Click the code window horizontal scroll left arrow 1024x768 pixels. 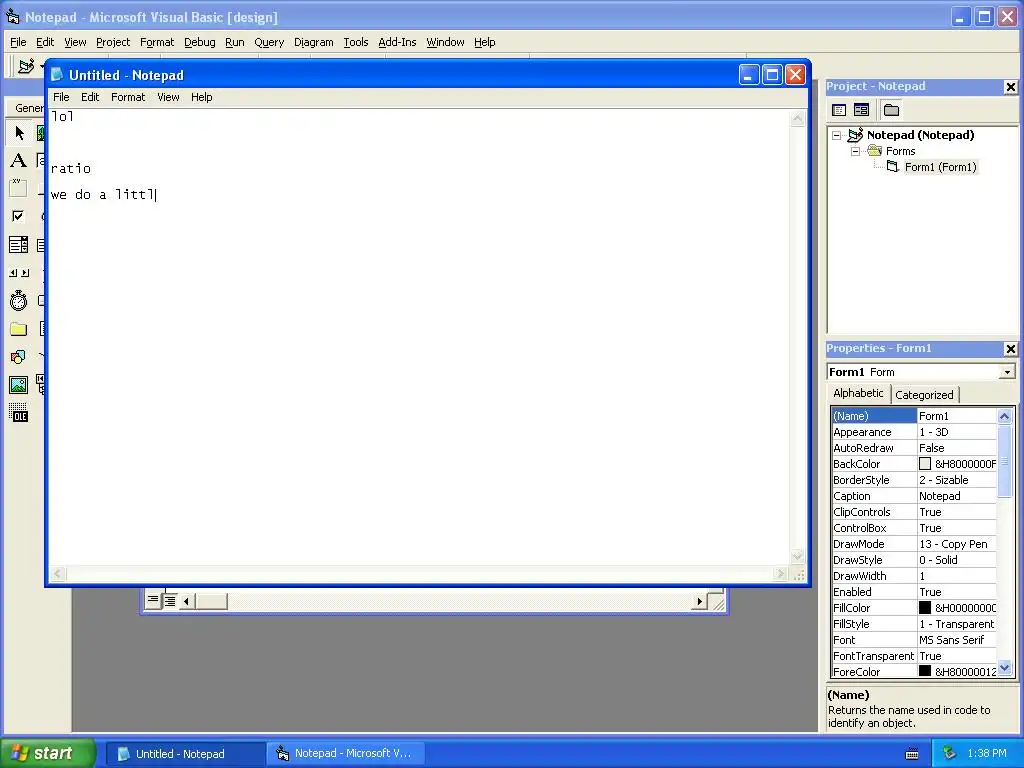pyautogui.click(x=186, y=601)
